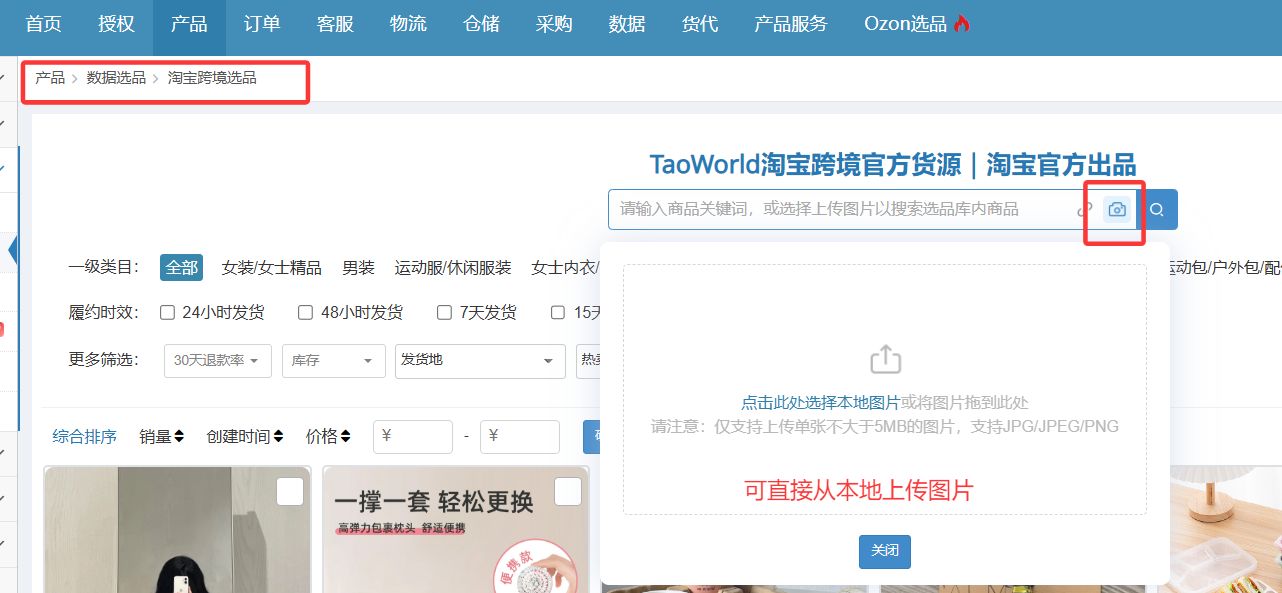Click the 关闭 button in upload popup
Image resolution: width=1282 pixels, height=593 pixels.
coord(885,551)
